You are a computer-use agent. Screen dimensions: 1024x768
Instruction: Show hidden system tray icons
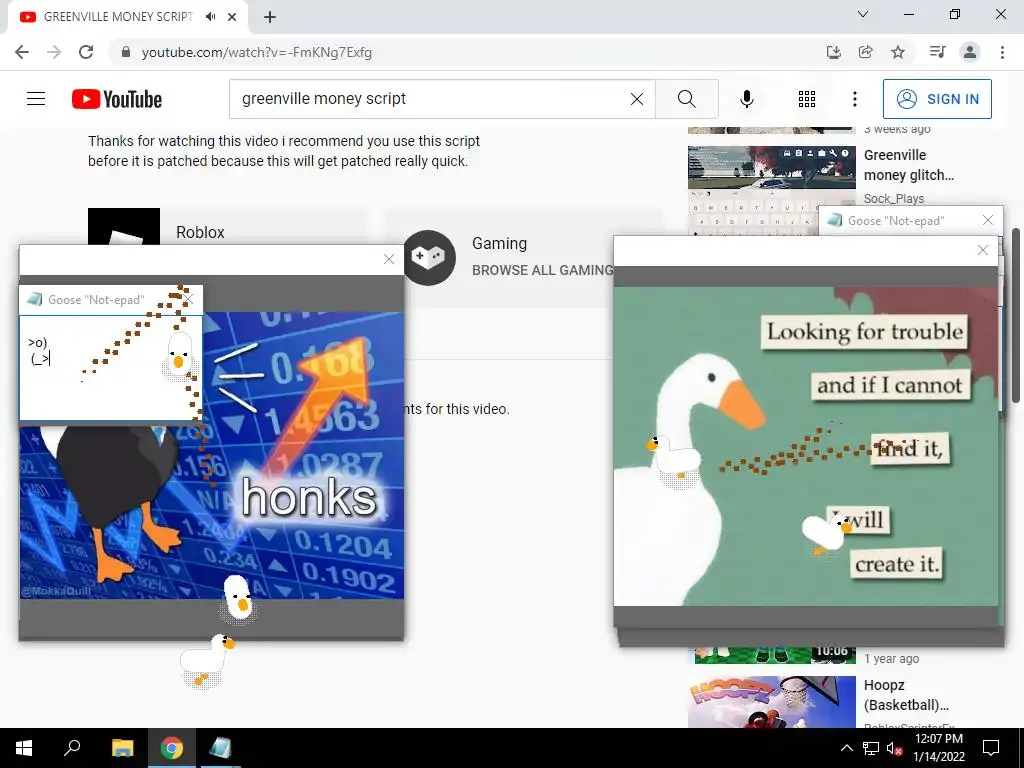pyautogui.click(x=846, y=748)
